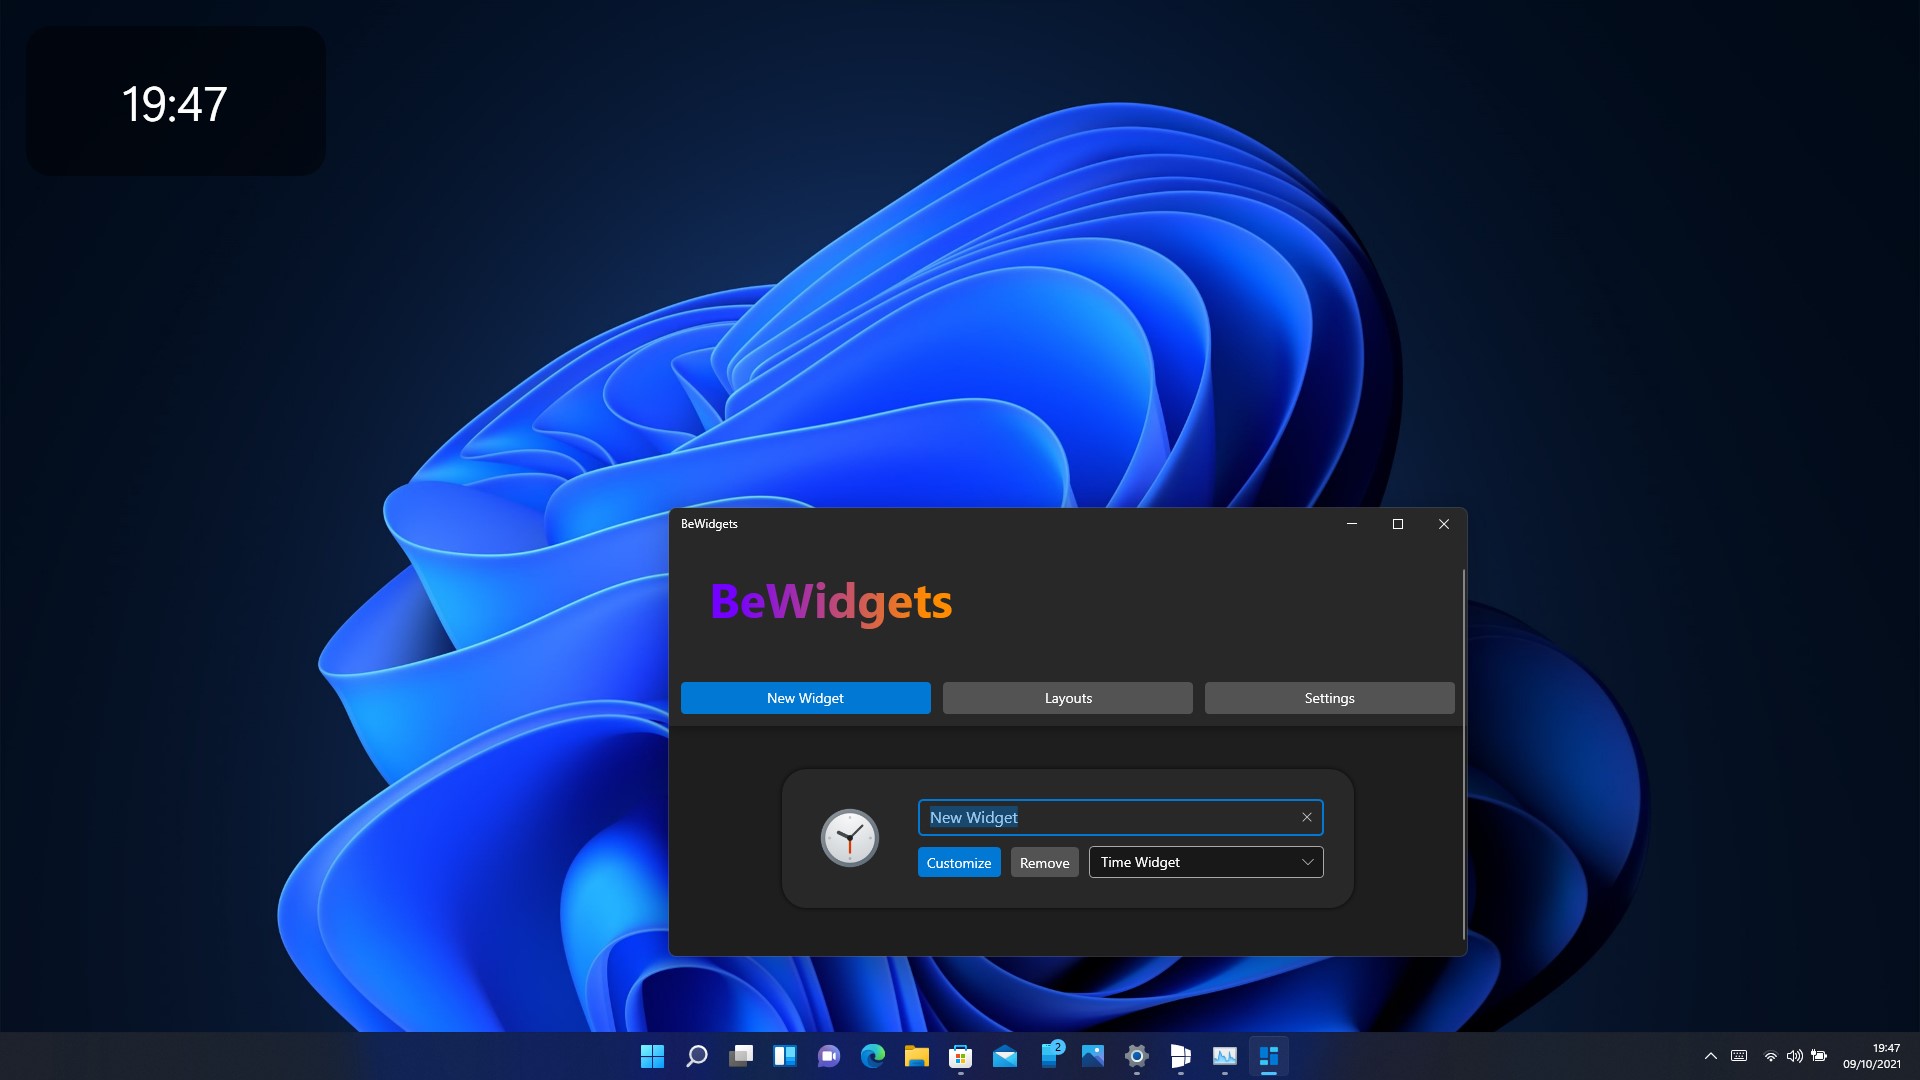The image size is (1920, 1080).
Task: Click the 19:47 desktop time widget
Action: [x=175, y=101]
